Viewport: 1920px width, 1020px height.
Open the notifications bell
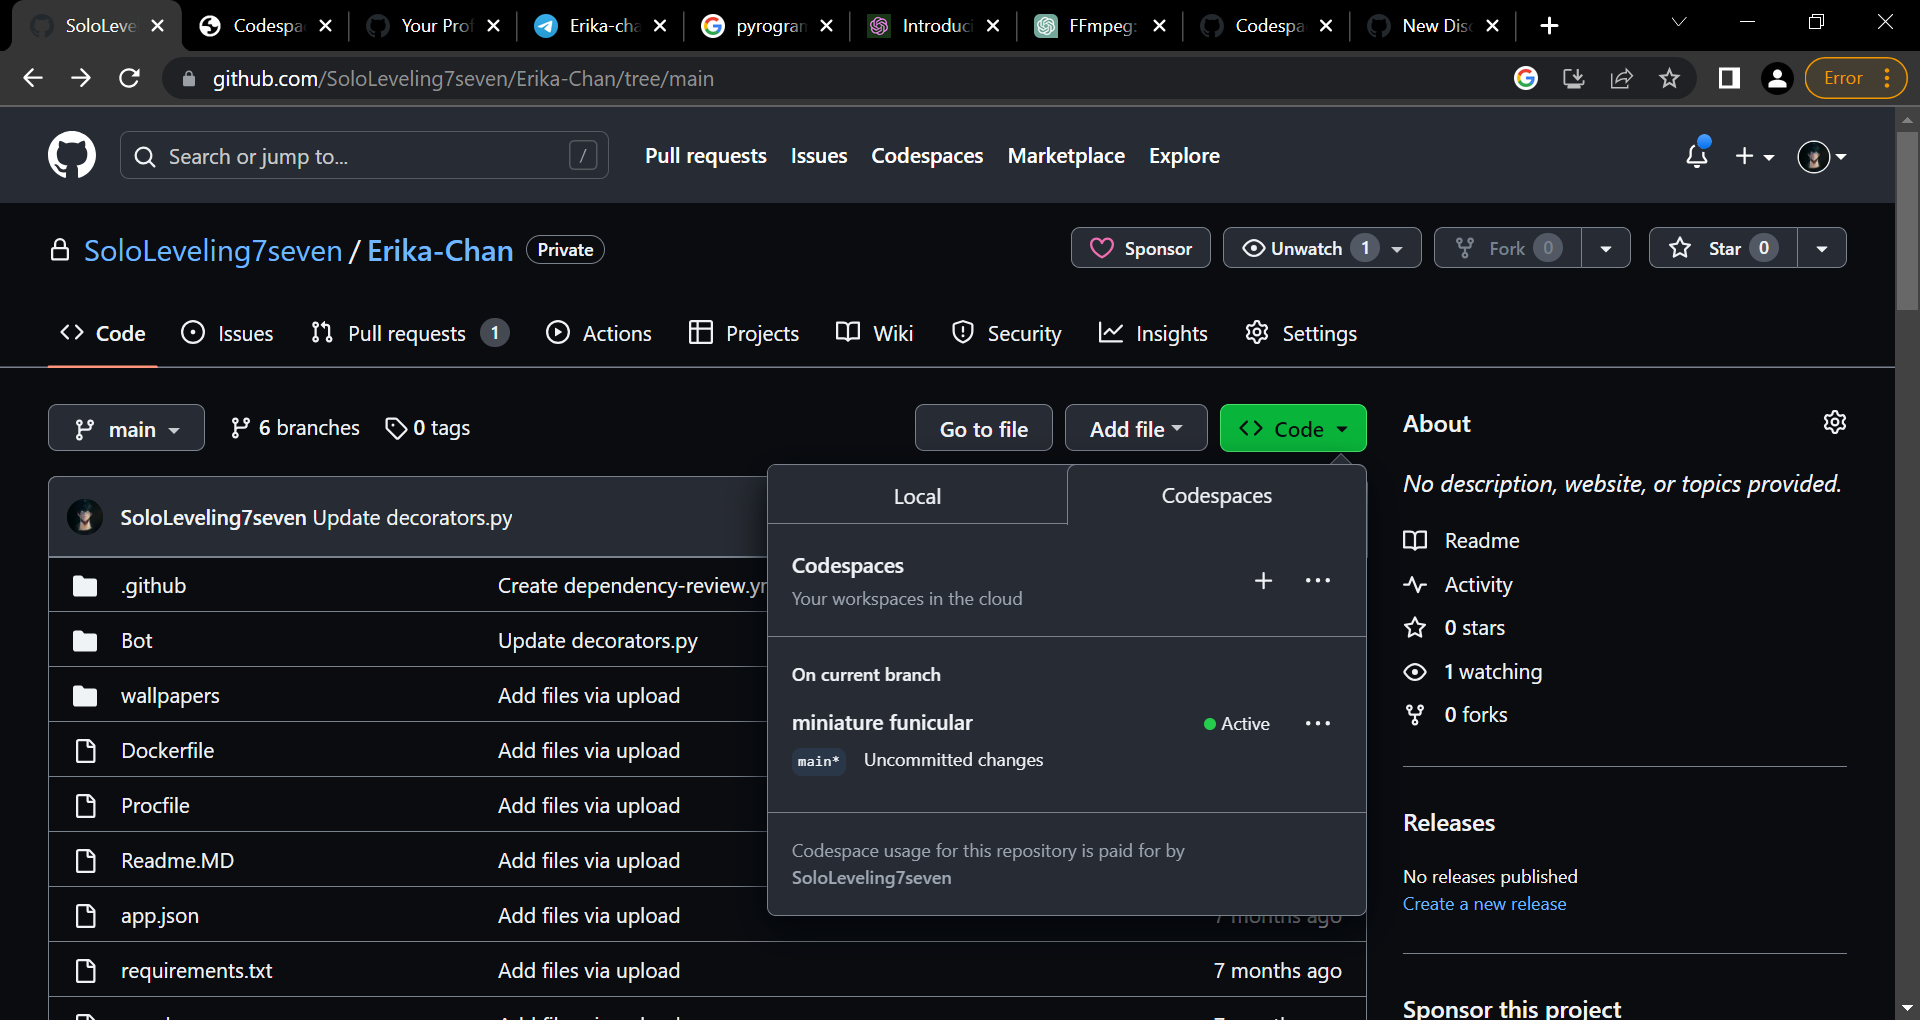click(x=1697, y=155)
